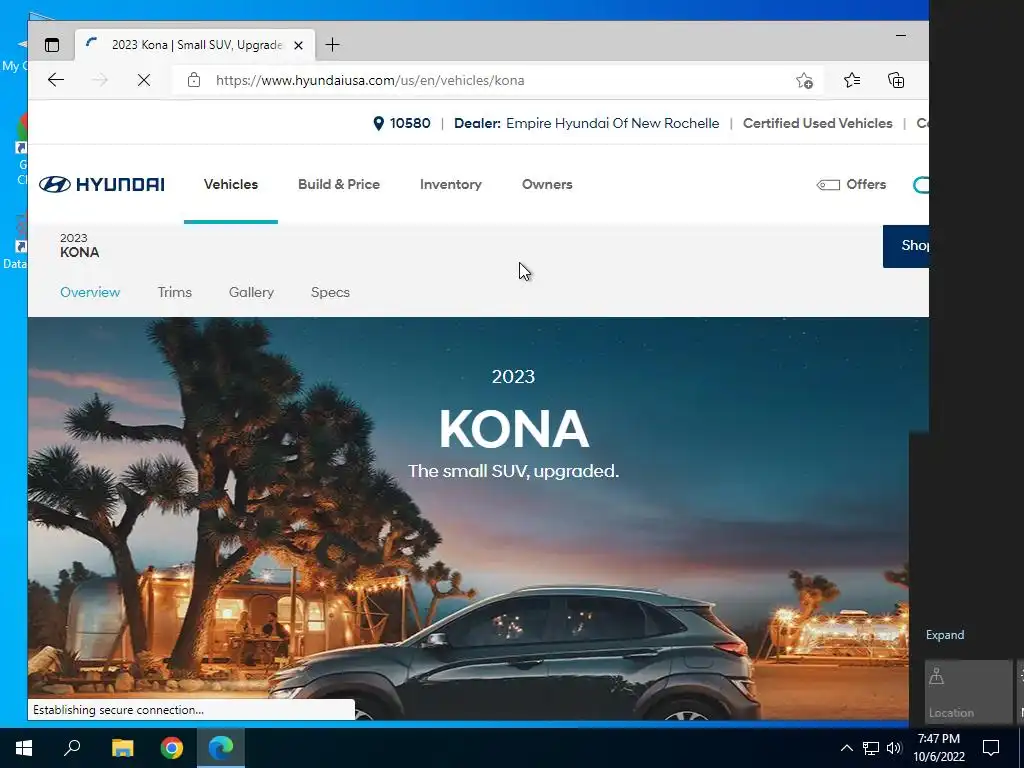Open a new tab with plus icon
Screen dimensions: 1024x768
click(x=332, y=44)
